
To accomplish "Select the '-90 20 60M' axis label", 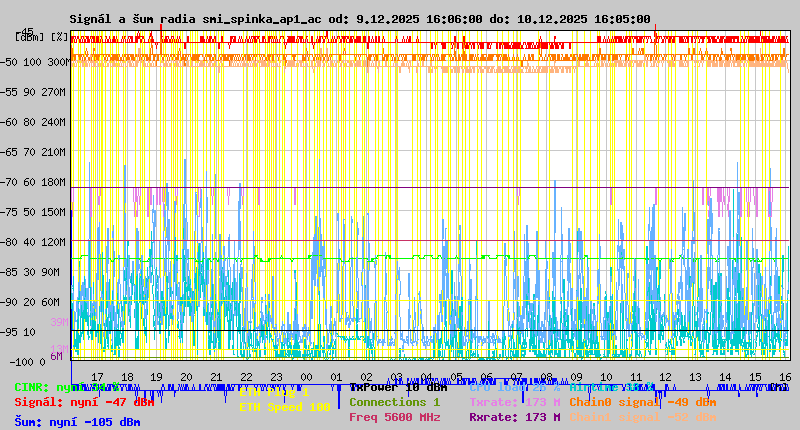I will [30, 302].
